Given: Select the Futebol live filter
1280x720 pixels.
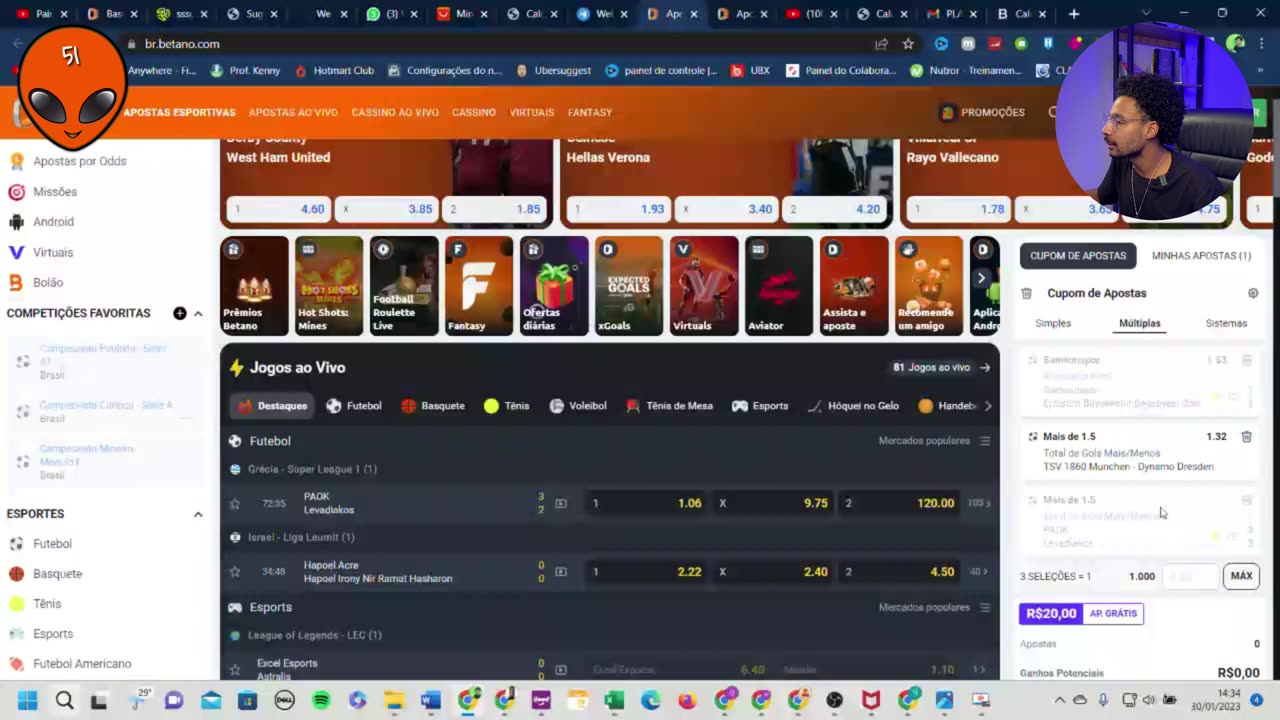Looking at the screenshot, I should [x=354, y=406].
